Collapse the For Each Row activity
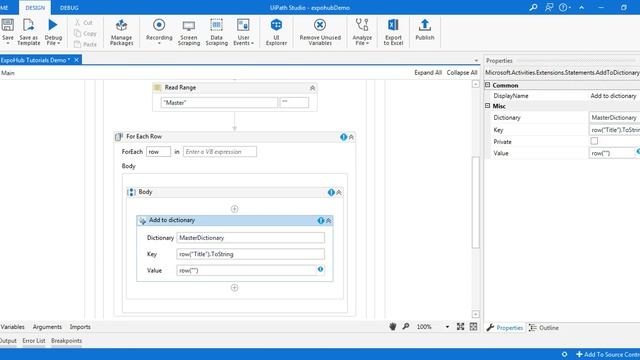 [351, 137]
